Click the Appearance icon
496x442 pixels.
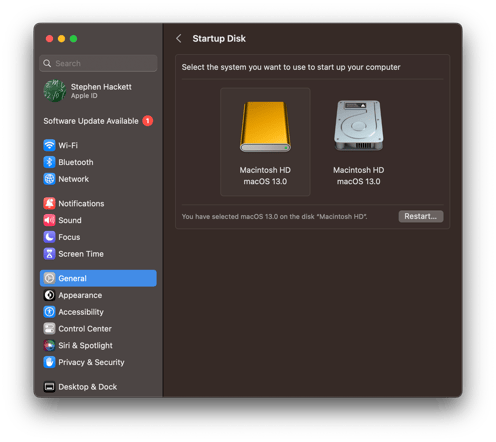click(49, 295)
